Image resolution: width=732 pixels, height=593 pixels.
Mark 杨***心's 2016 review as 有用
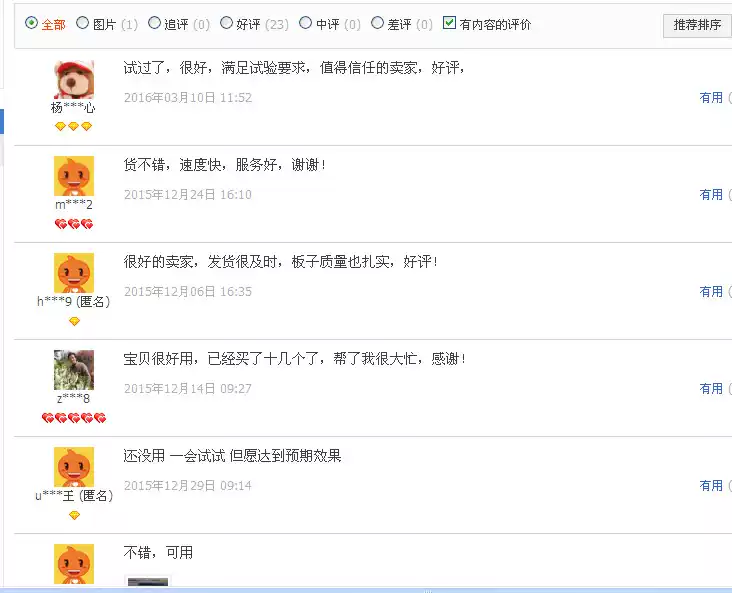(x=711, y=98)
